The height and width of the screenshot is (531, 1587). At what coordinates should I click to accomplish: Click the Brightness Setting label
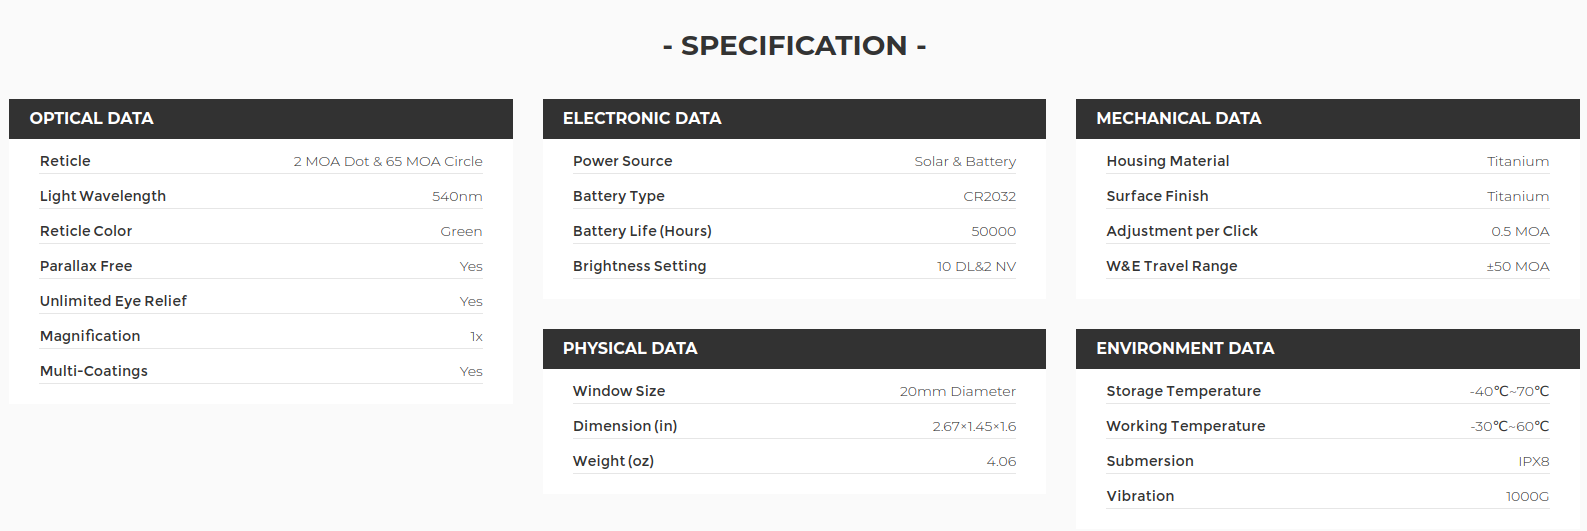click(x=639, y=266)
